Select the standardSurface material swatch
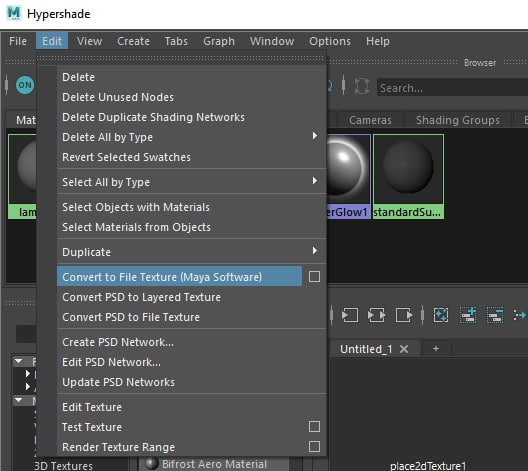 (408, 176)
